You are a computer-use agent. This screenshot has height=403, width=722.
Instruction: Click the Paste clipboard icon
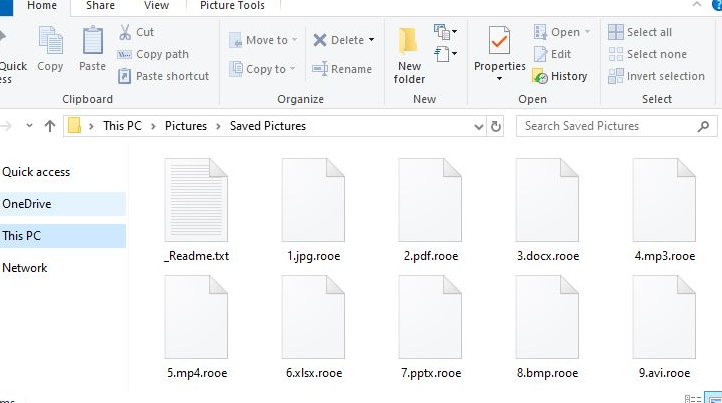pyautogui.click(x=92, y=49)
